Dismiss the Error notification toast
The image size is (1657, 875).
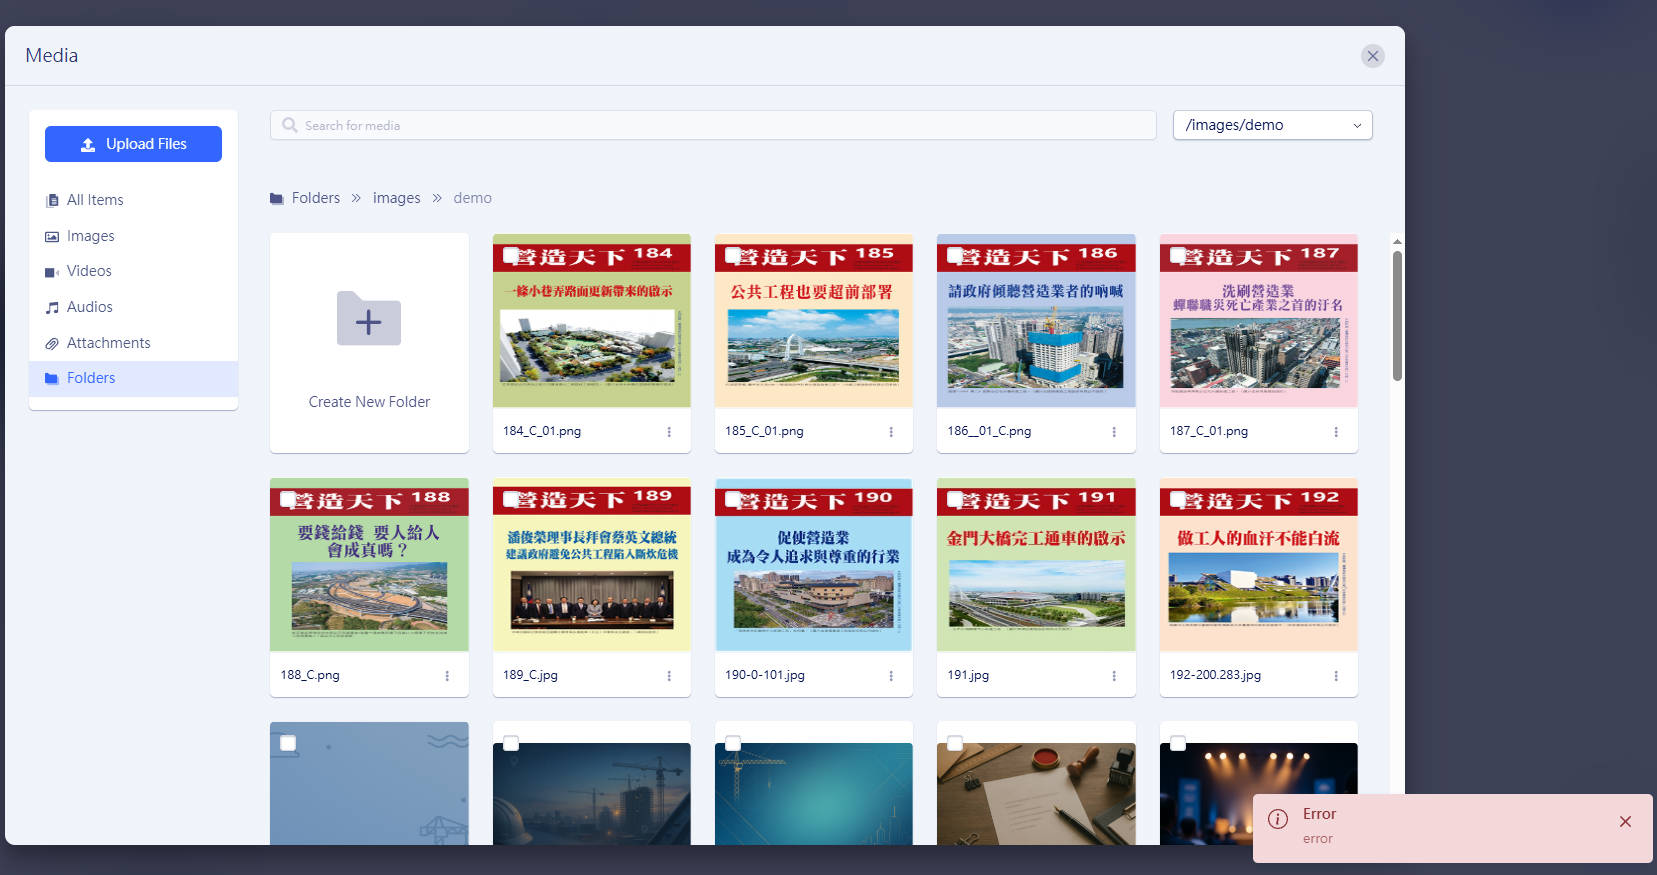click(1625, 822)
